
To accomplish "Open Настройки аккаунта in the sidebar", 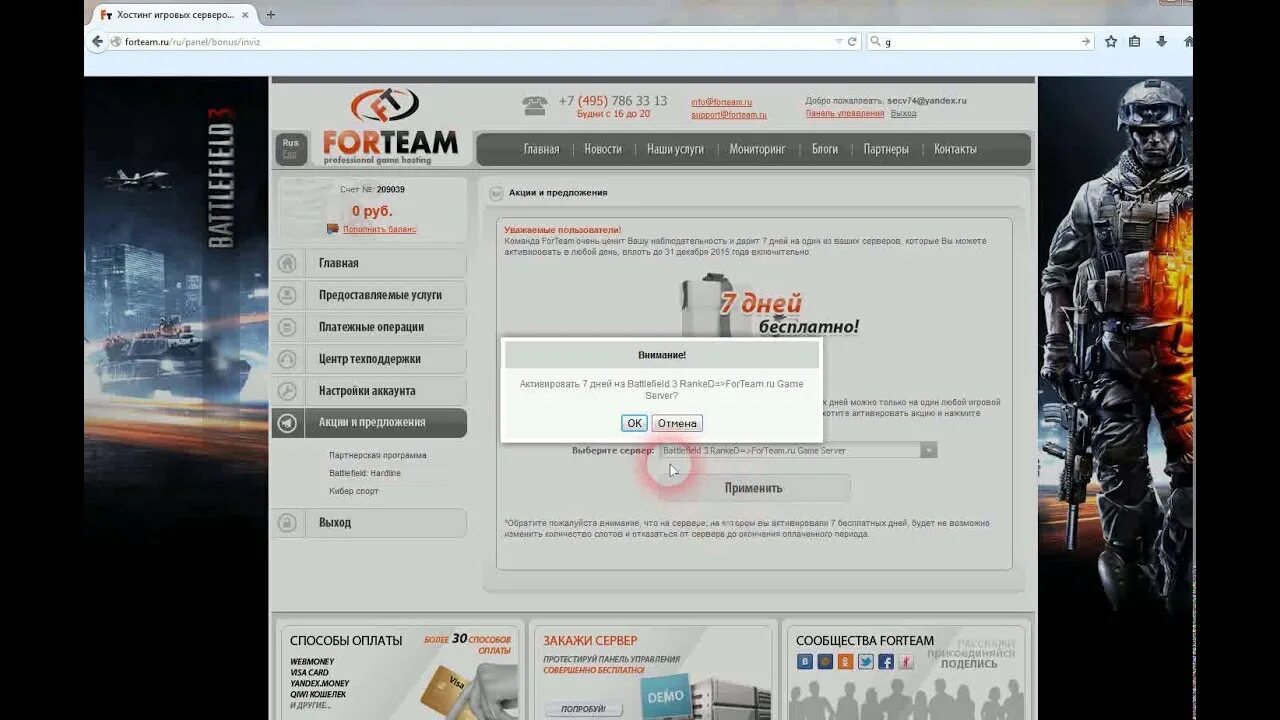I will pyautogui.click(x=369, y=391).
